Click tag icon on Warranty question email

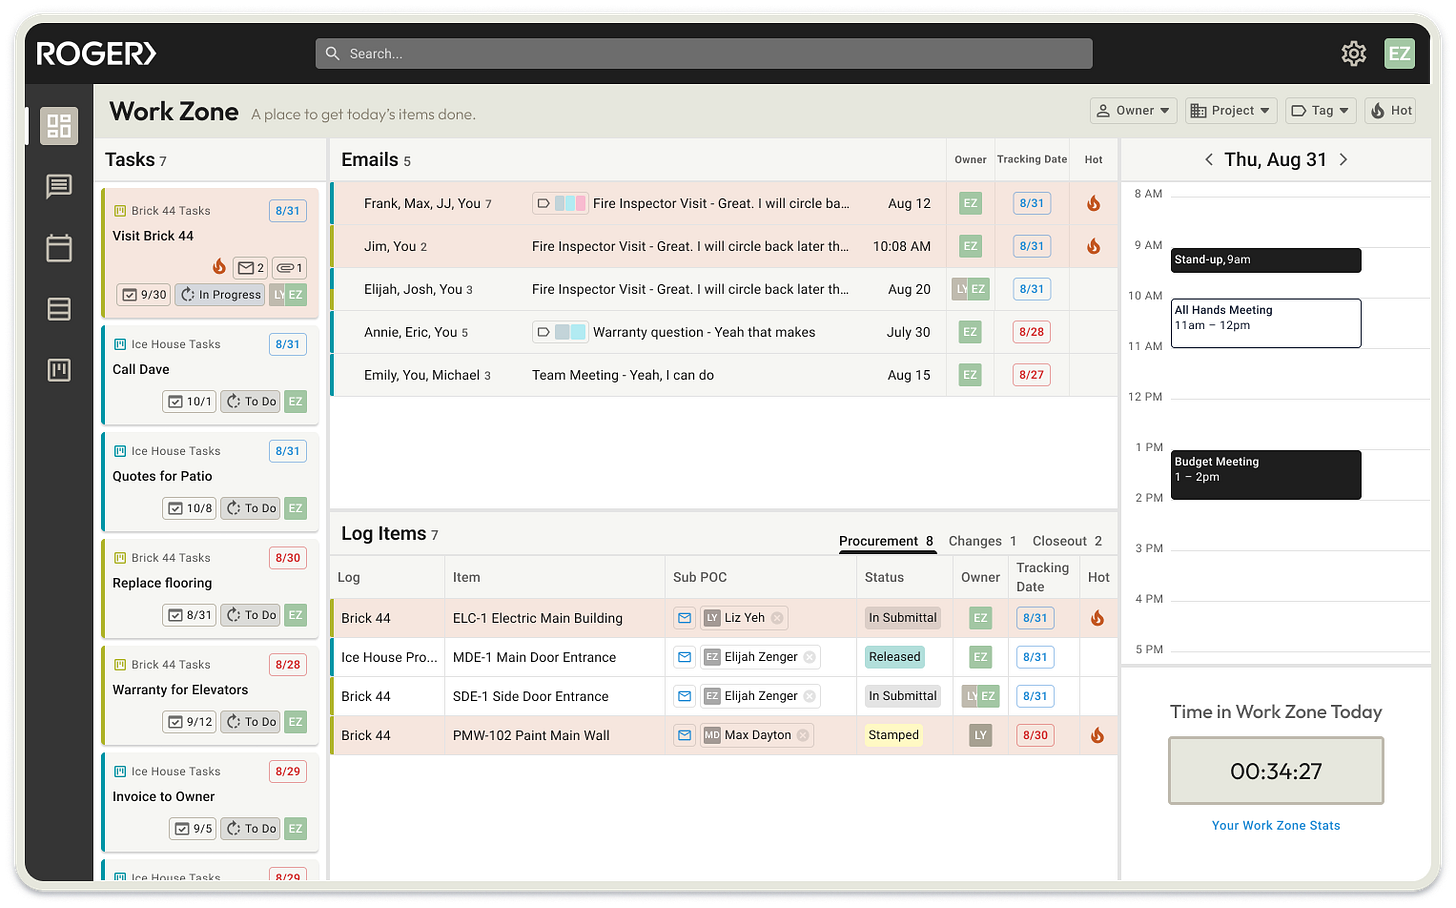543,332
